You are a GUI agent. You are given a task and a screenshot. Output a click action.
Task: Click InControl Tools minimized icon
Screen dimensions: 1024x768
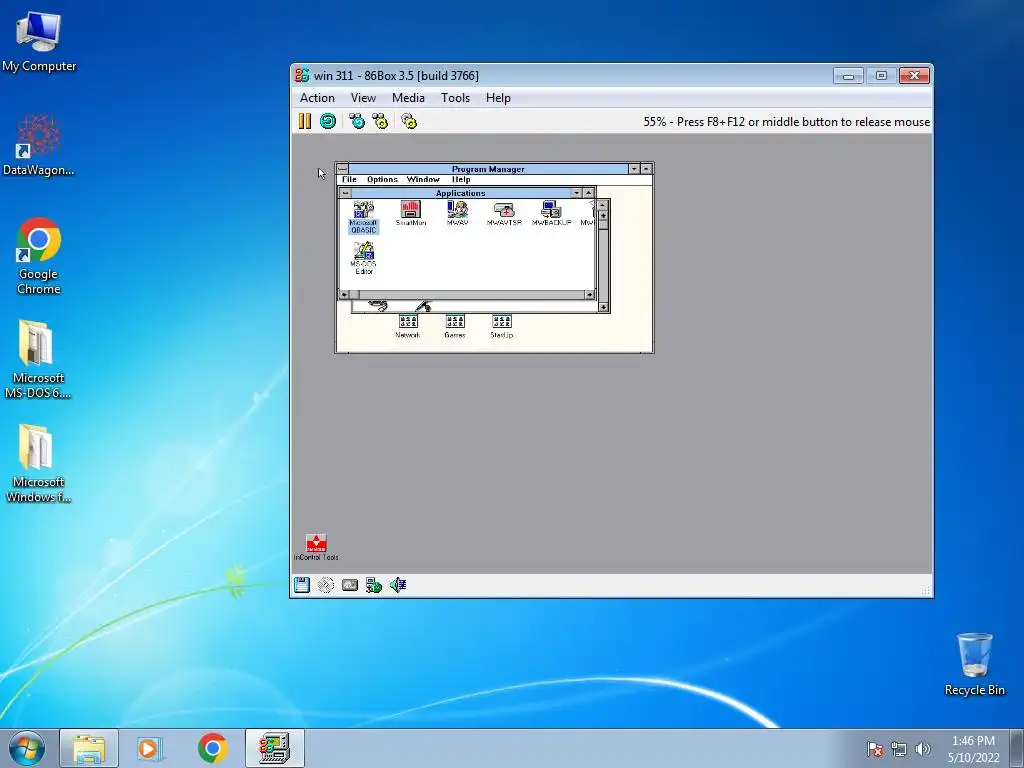coord(316,547)
